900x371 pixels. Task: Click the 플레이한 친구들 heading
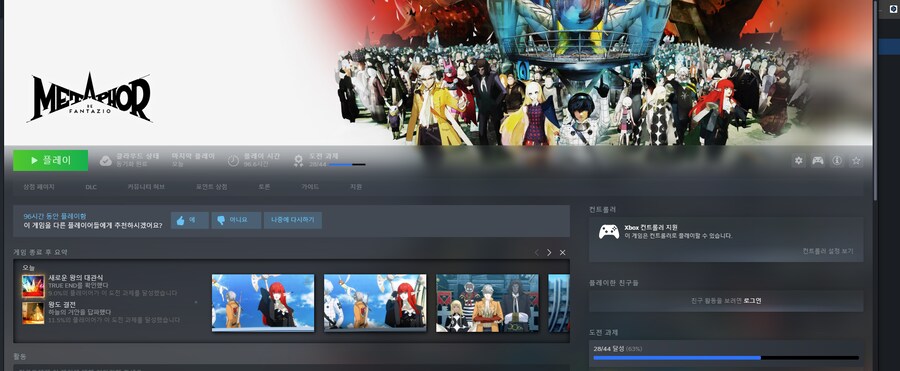(614, 283)
